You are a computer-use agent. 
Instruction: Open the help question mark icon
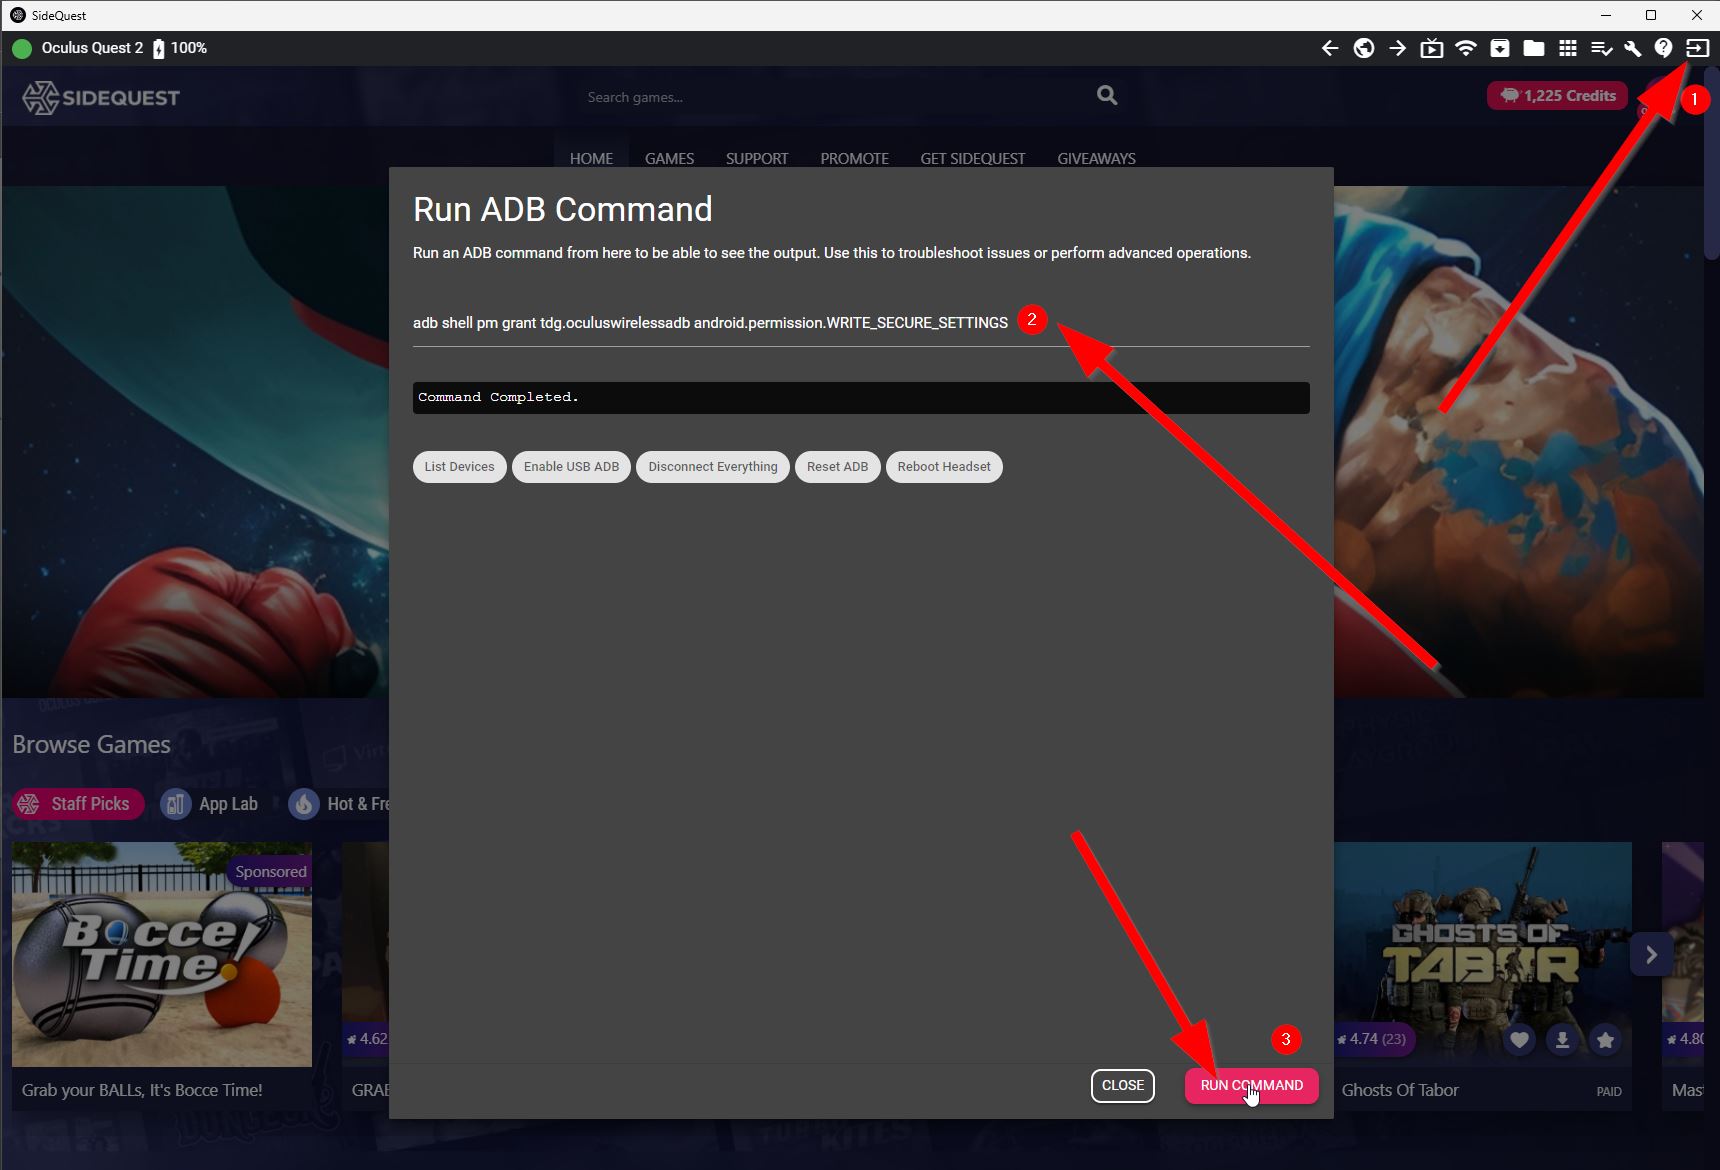(1664, 48)
